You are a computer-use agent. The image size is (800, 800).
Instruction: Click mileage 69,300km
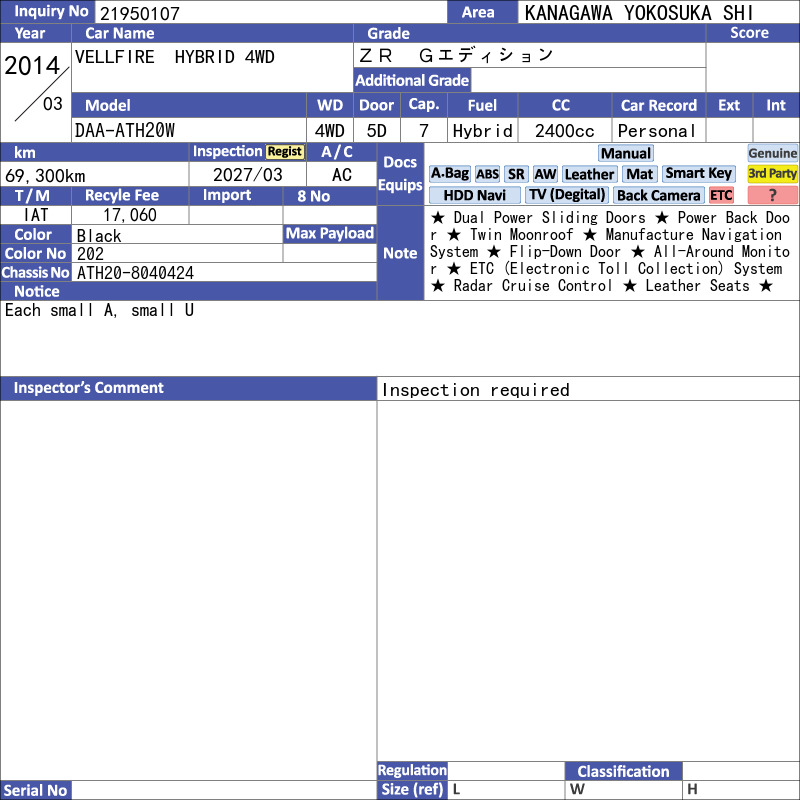tap(45, 176)
